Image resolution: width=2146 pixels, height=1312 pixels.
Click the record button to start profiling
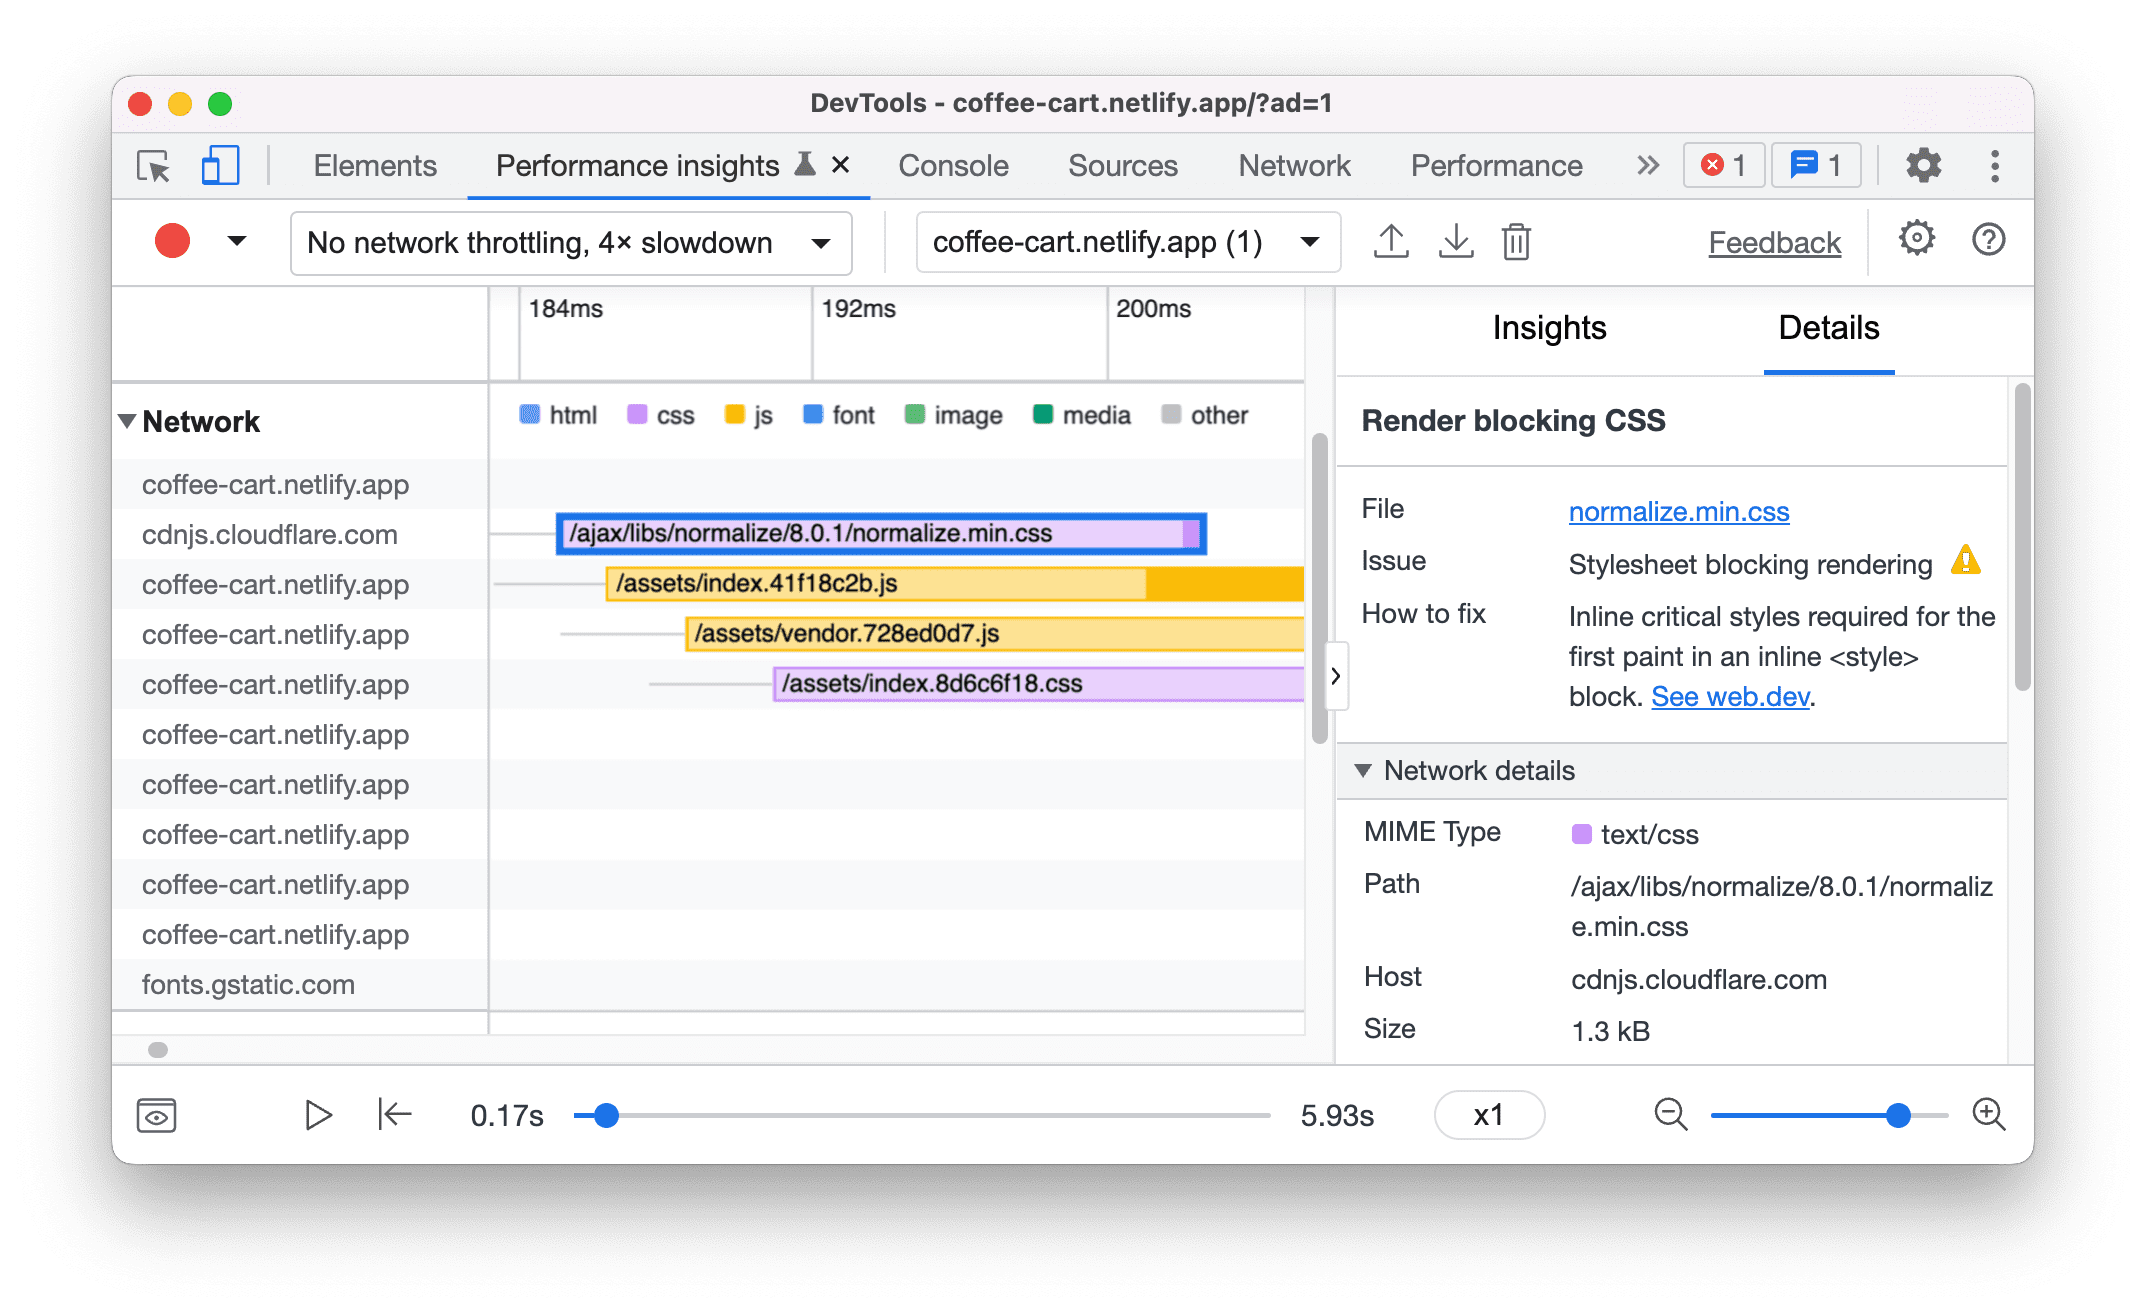(172, 242)
